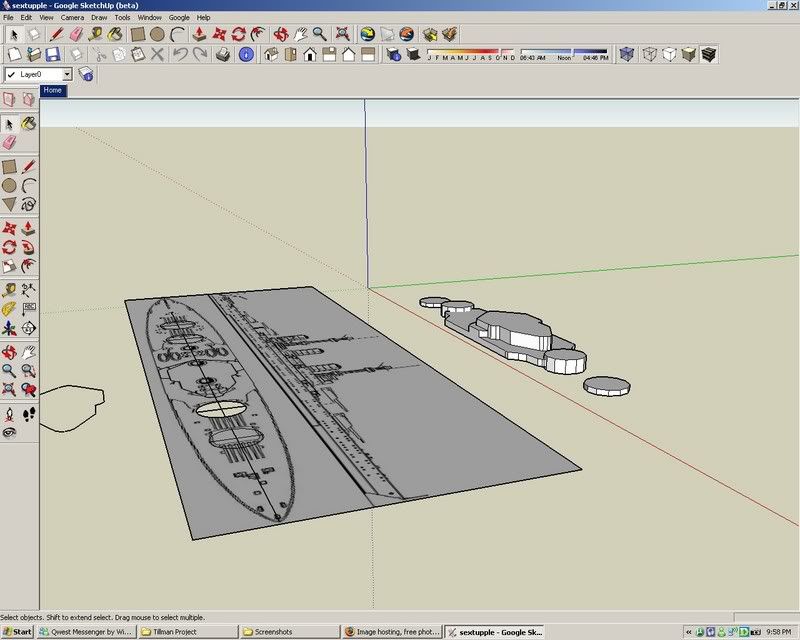Click the Google Earth globe icon

tap(367, 35)
